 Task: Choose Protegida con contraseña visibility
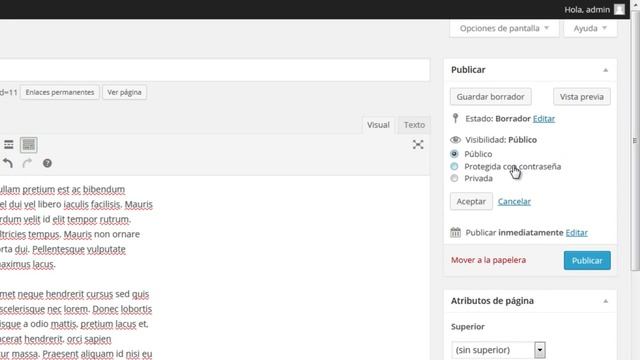click(454, 166)
